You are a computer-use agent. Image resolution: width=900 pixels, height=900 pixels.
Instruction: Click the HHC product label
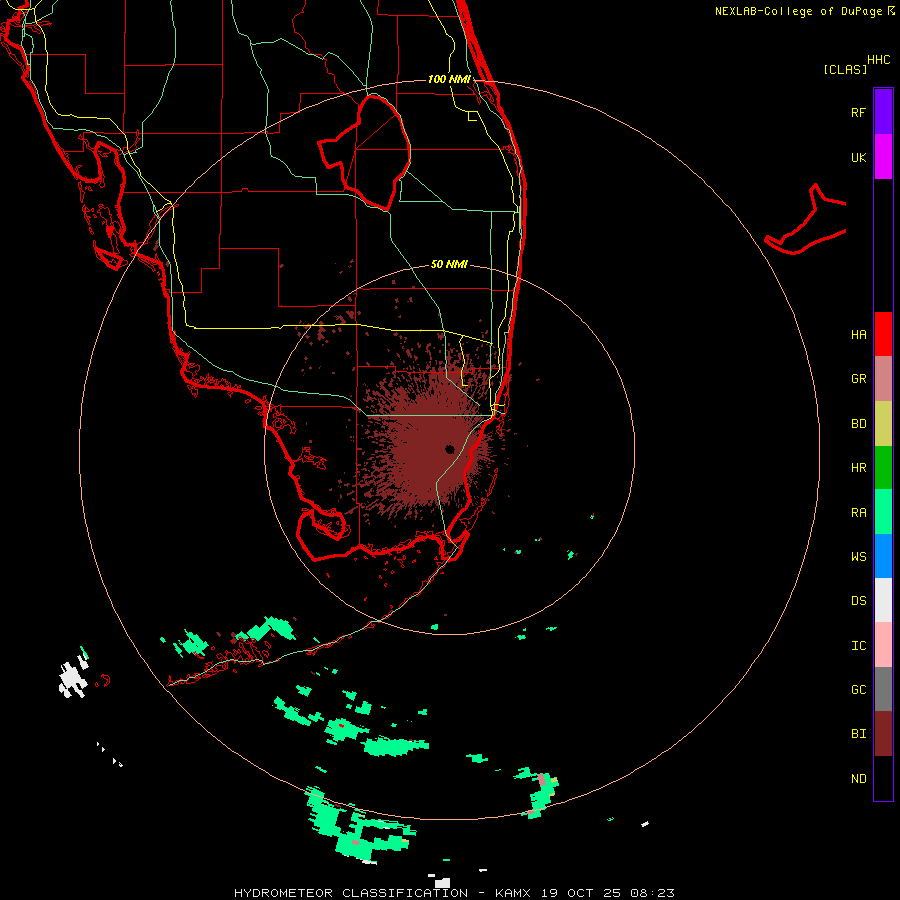[879, 60]
